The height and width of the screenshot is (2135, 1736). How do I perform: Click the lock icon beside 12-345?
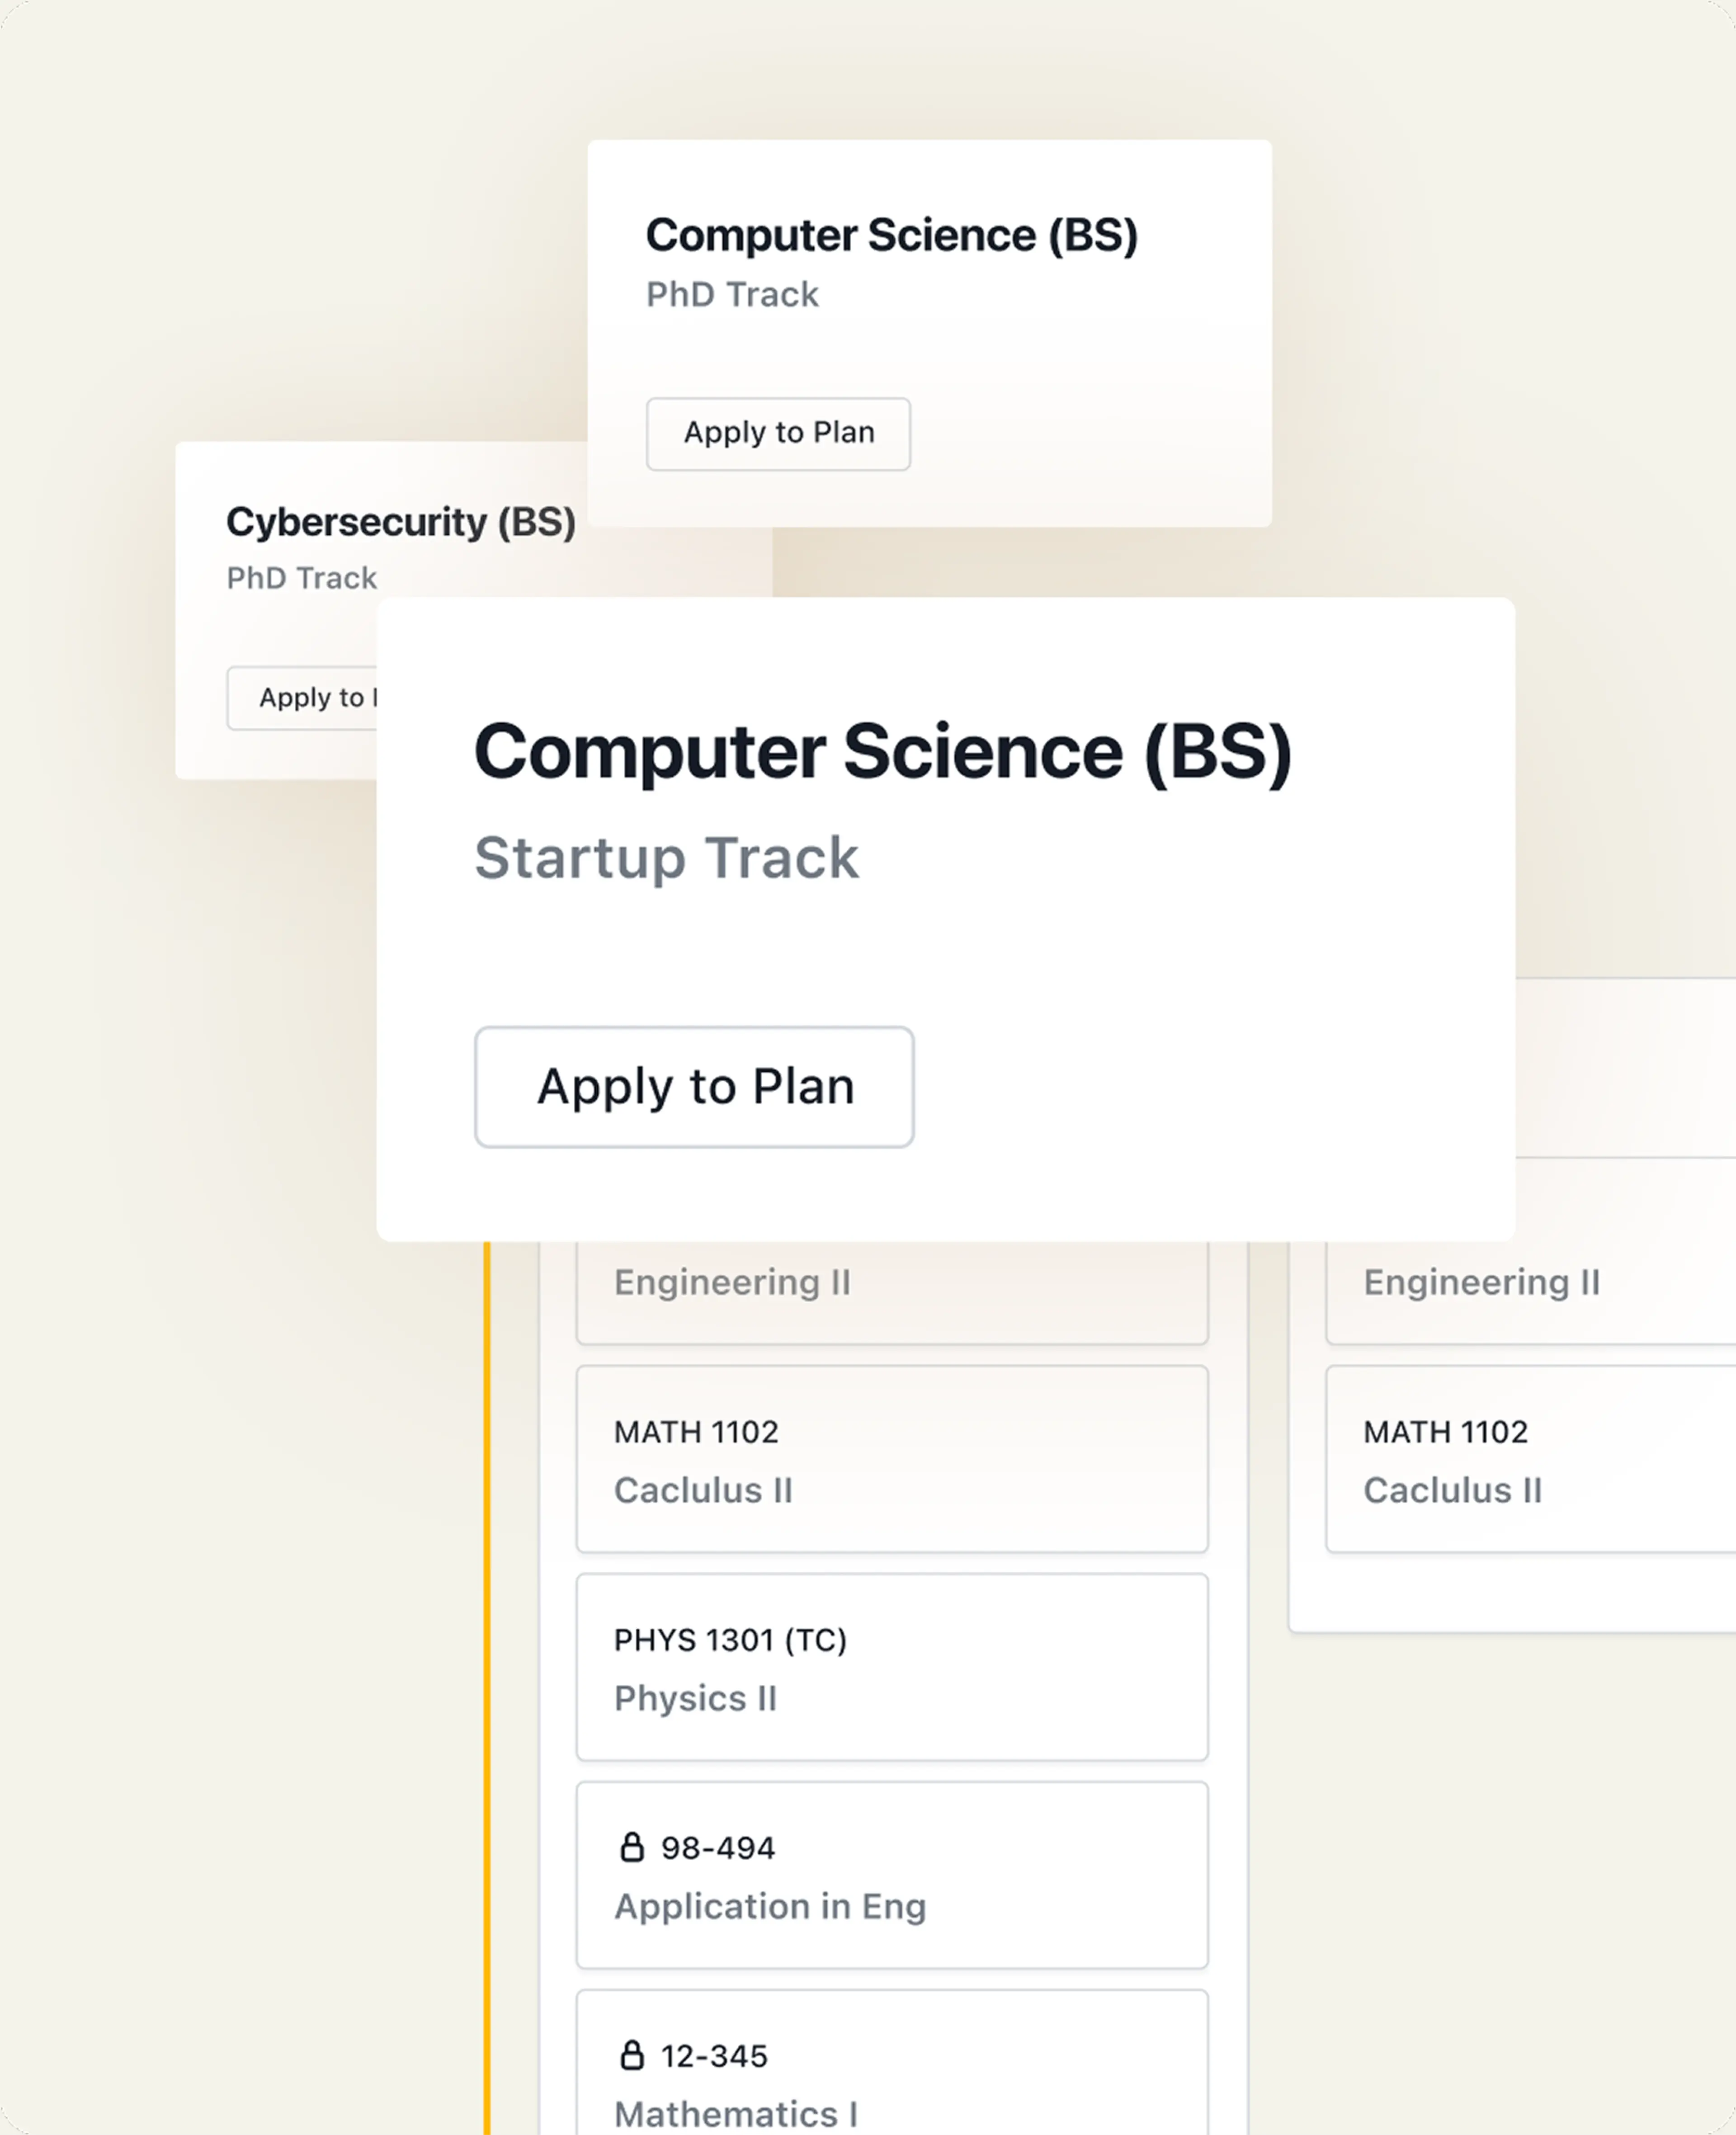click(x=631, y=2055)
